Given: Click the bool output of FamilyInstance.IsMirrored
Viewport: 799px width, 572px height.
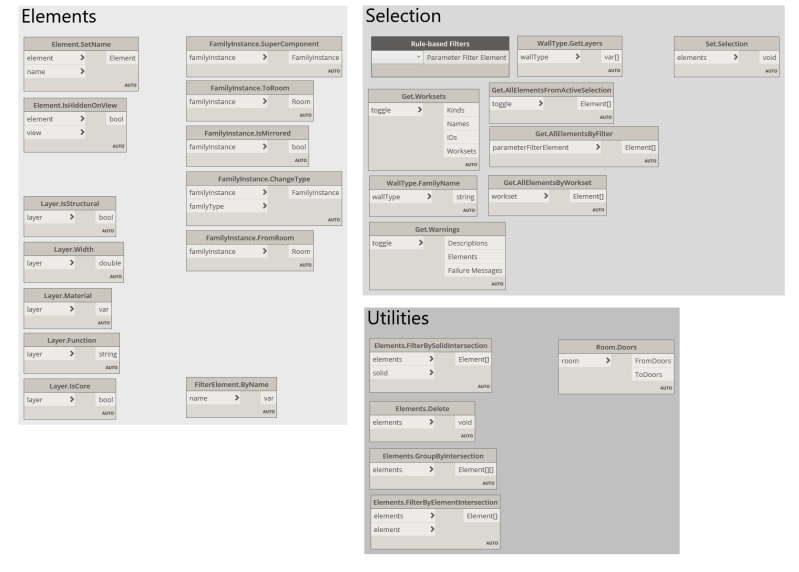Looking at the screenshot, I should click(x=299, y=147).
